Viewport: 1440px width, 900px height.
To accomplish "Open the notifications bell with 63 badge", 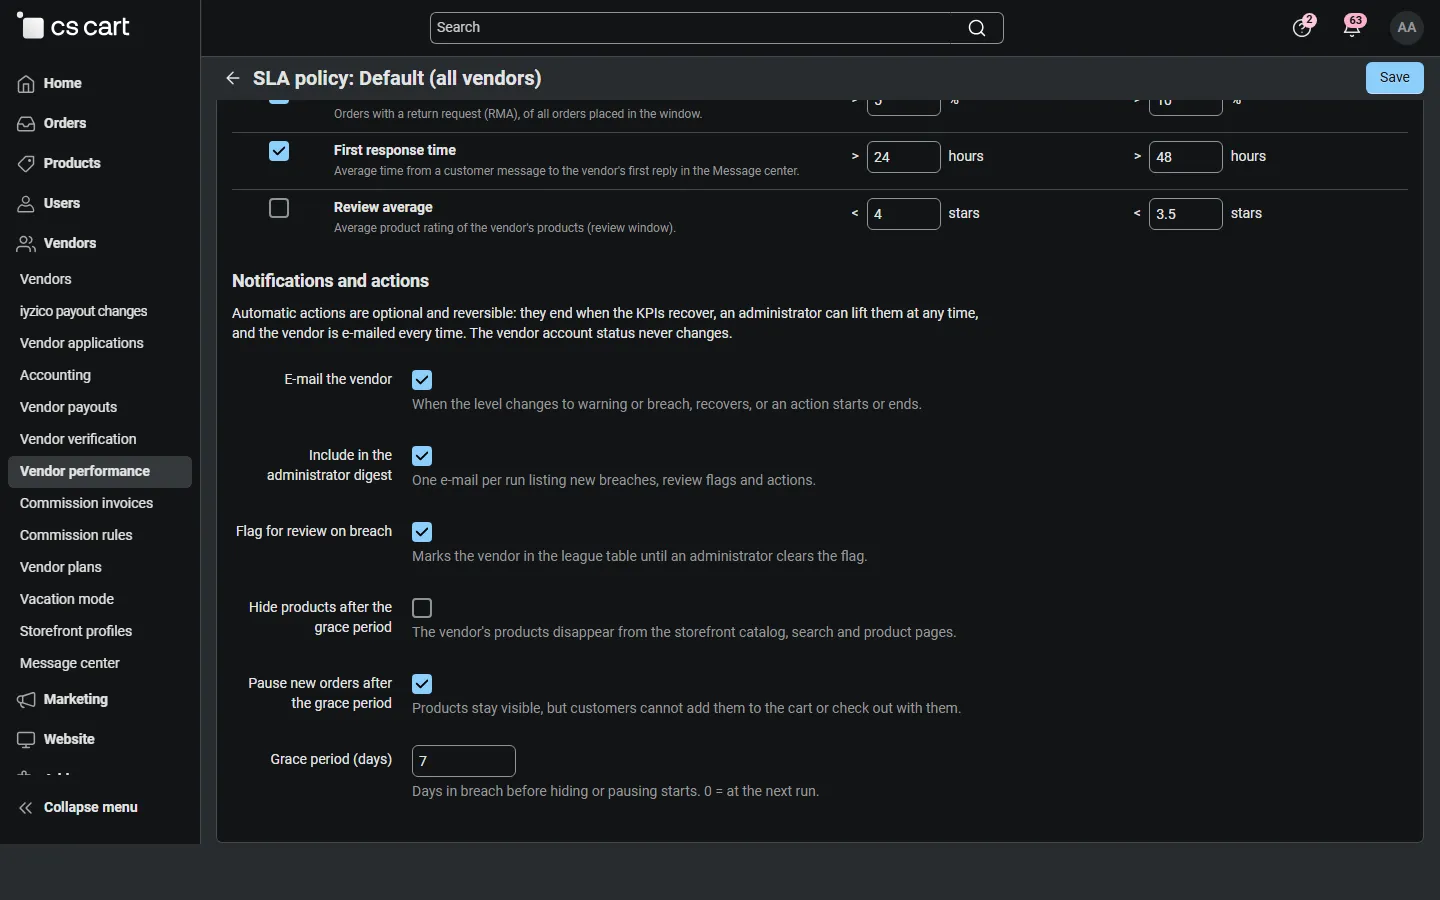I will tap(1354, 27).
